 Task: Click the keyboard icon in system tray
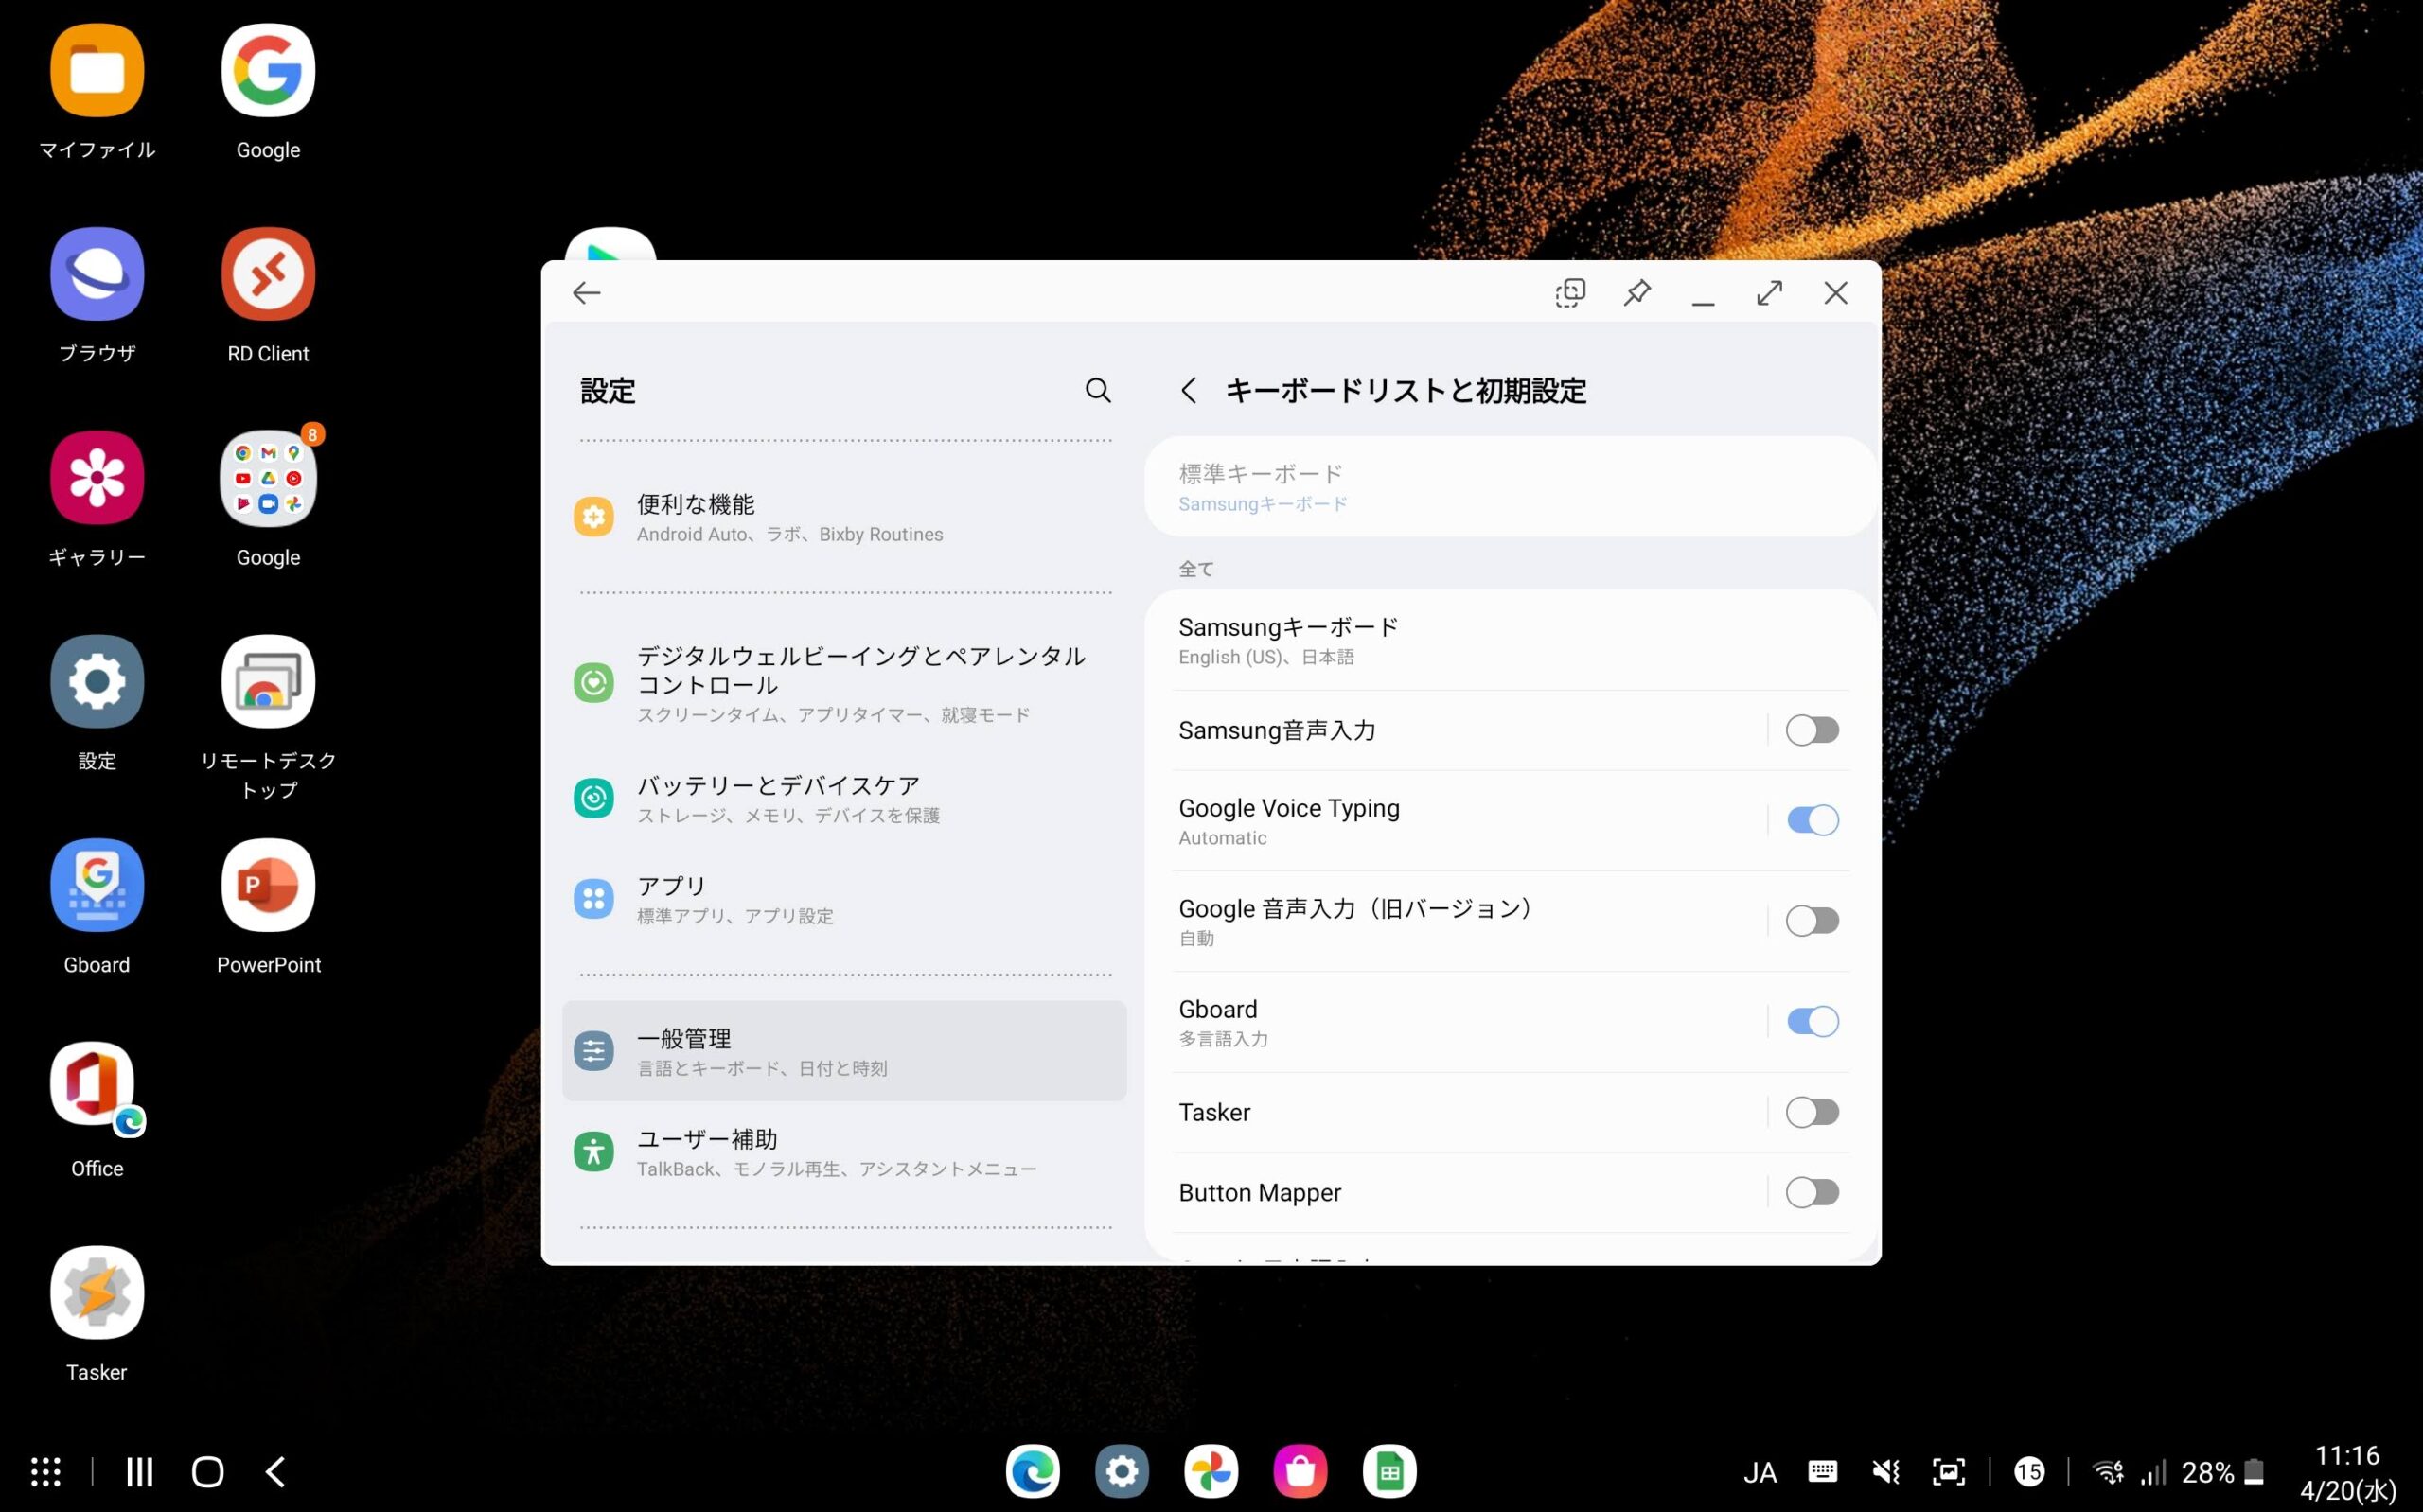tap(1822, 1471)
